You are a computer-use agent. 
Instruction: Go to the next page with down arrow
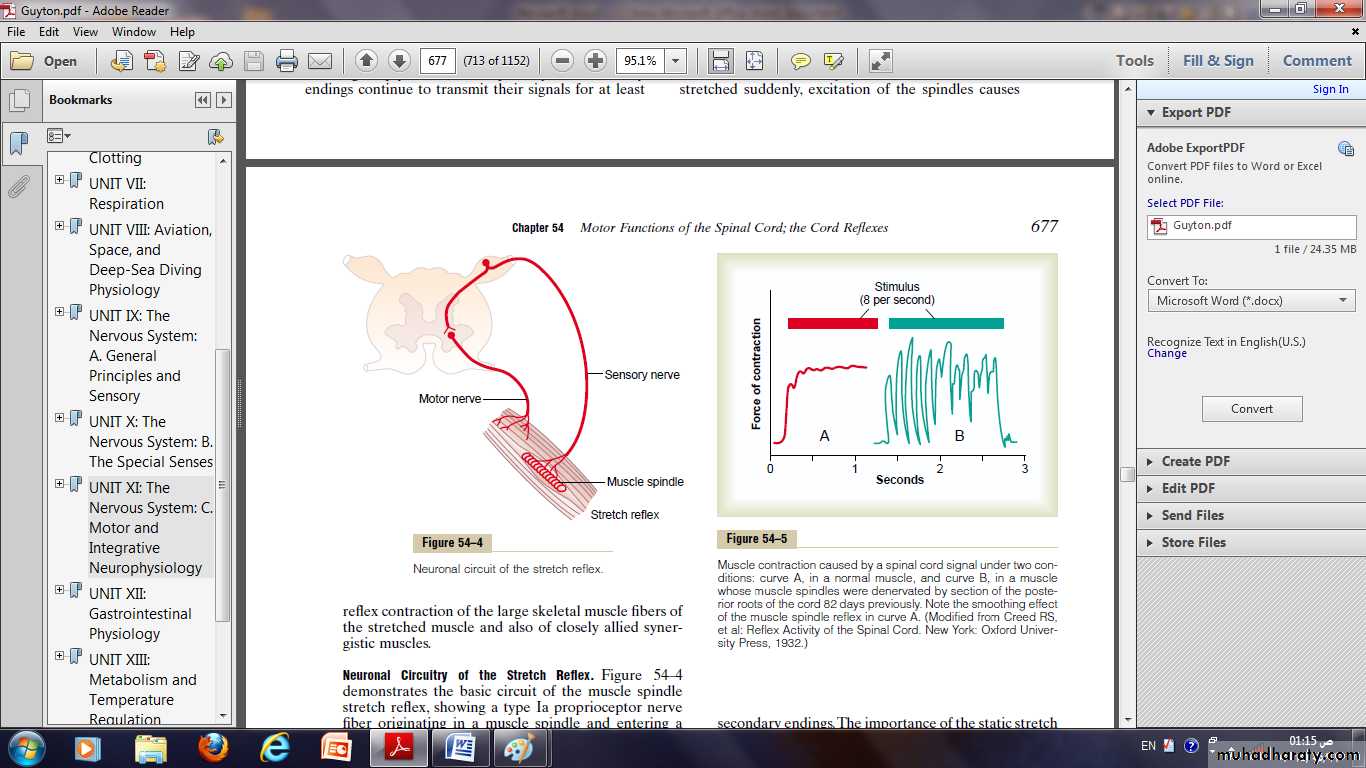point(399,61)
